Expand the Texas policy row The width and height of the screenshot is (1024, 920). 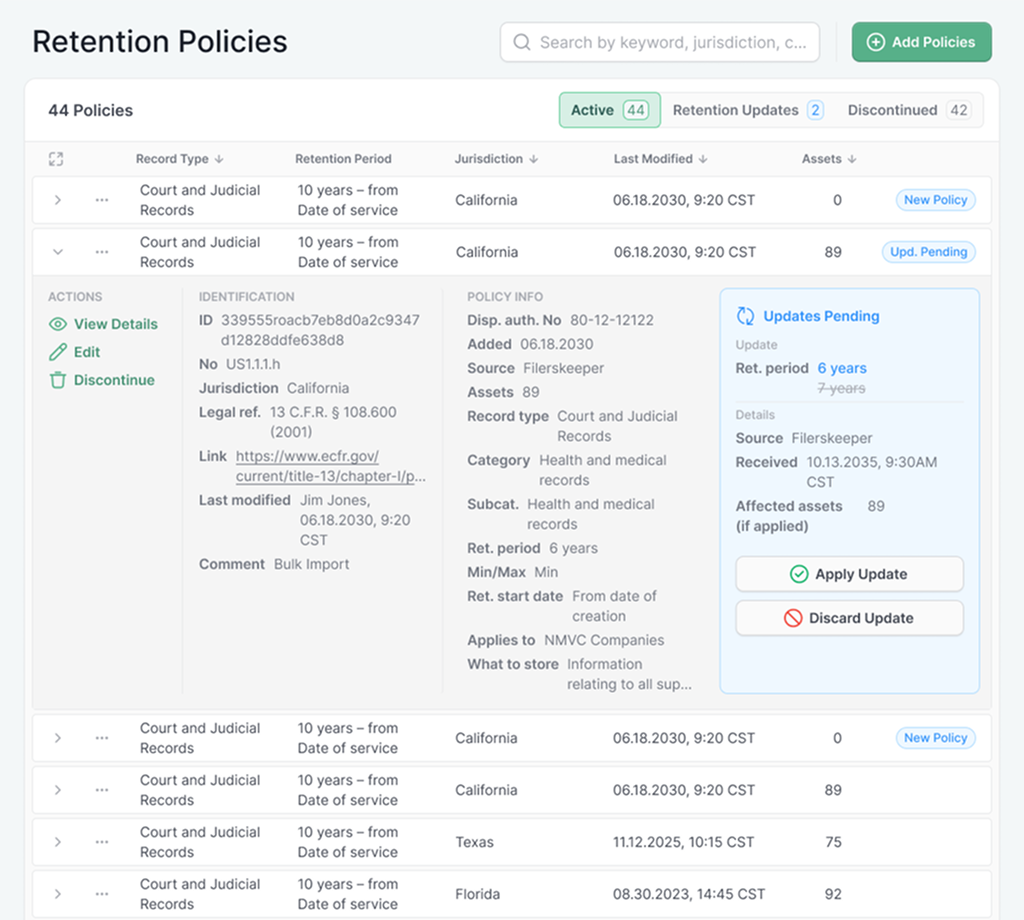point(57,842)
